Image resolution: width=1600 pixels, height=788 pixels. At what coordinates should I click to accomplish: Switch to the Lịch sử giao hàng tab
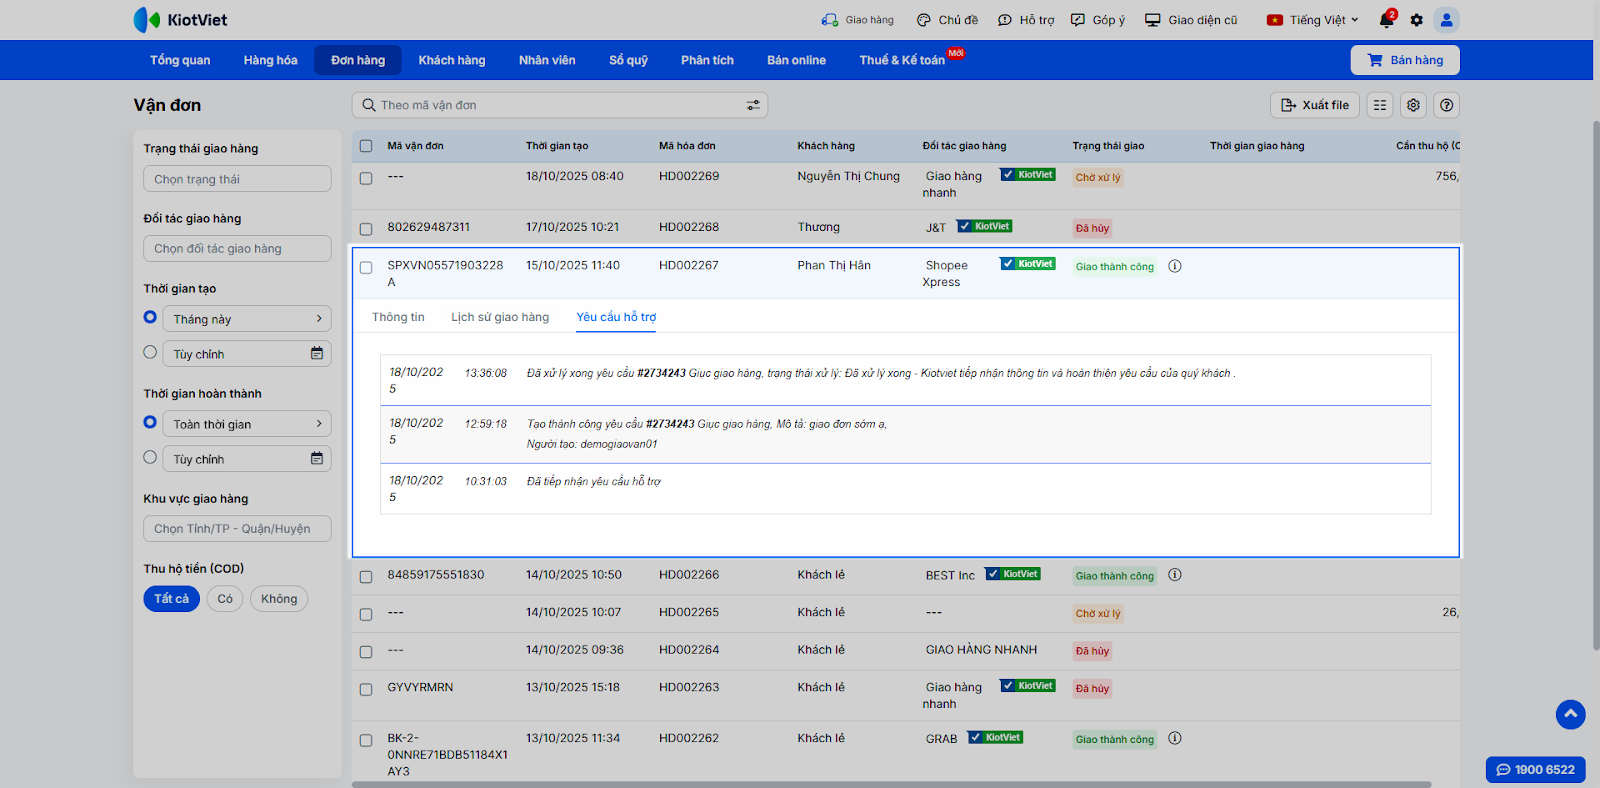pyautogui.click(x=500, y=317)
